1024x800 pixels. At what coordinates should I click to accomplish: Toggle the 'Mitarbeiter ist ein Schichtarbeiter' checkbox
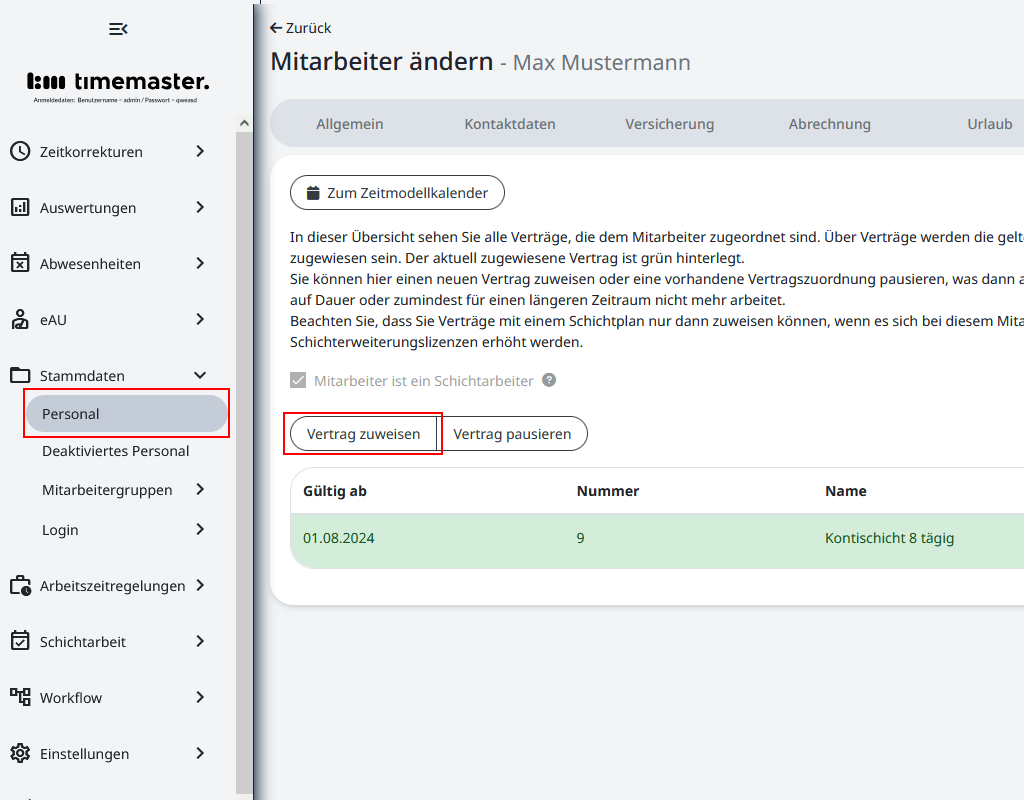tap(298, 381)
